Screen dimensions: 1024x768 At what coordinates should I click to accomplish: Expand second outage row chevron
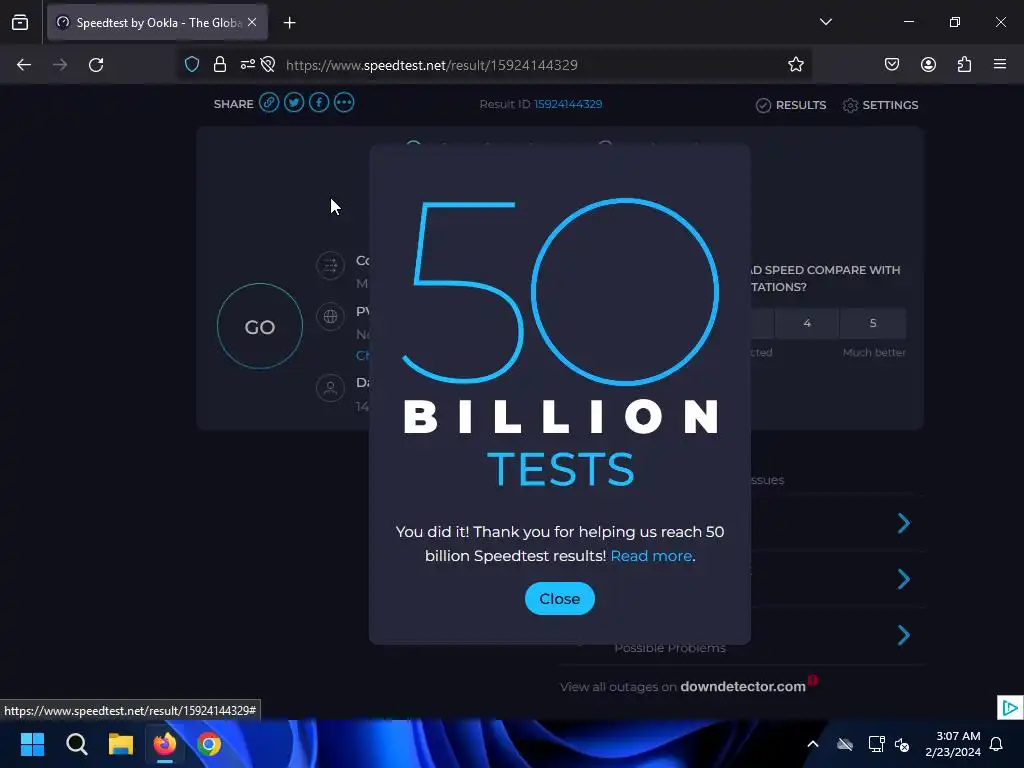tap(904, 579)
